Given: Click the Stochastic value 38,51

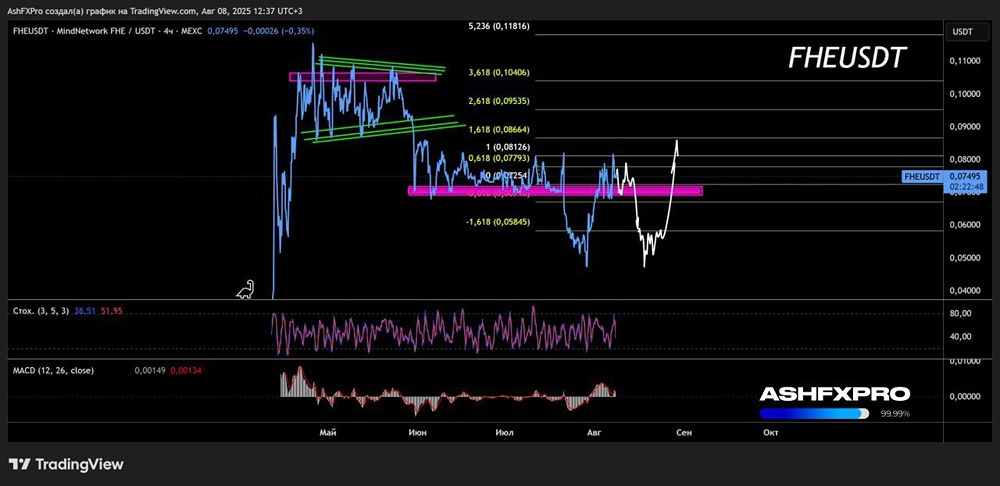Looking at the screenshot, I should click(x=84, y=311).
